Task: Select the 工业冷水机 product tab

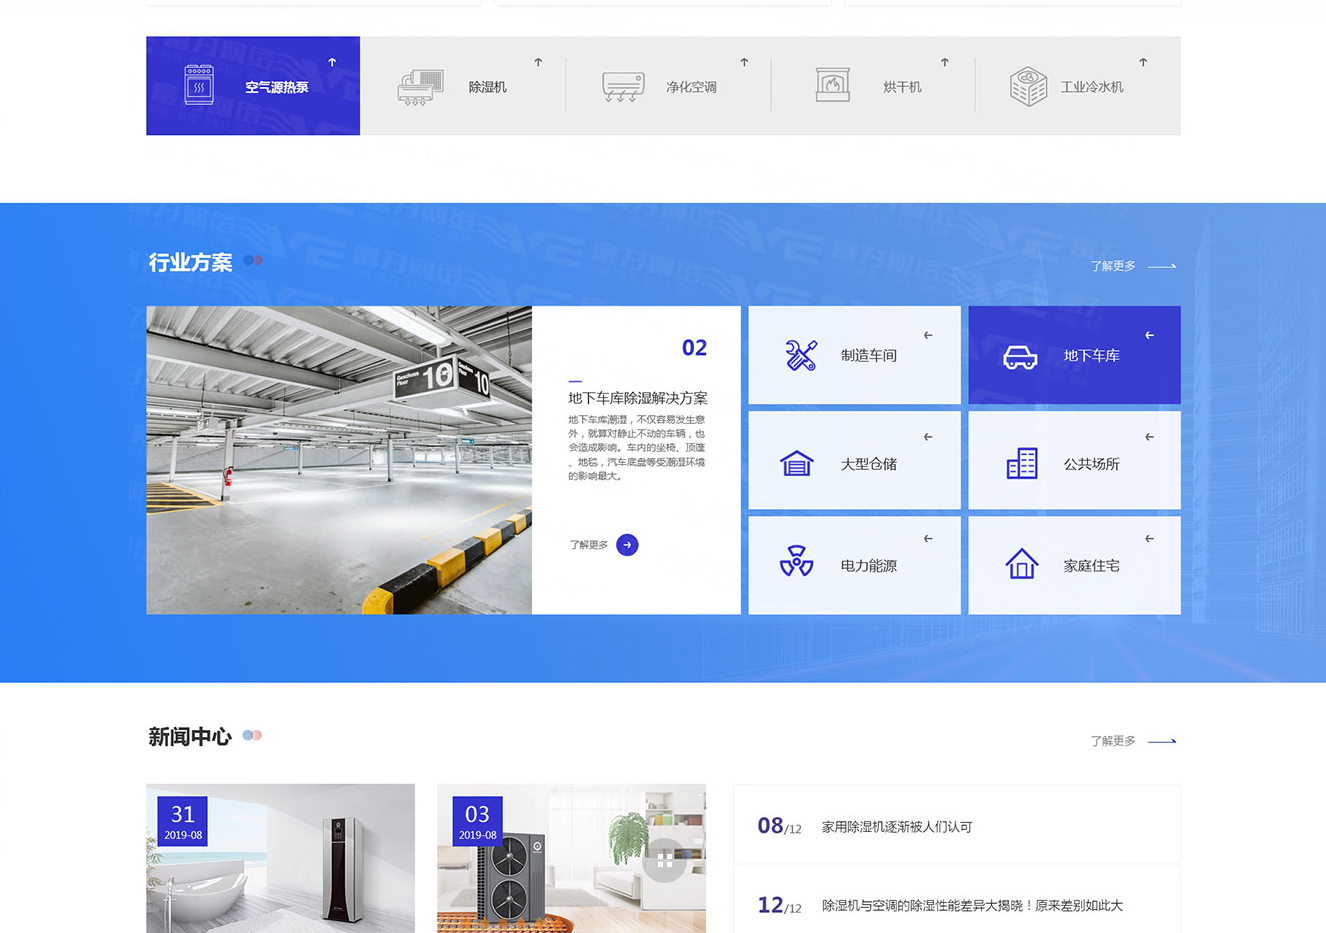Action: [x=1091, y=87]
